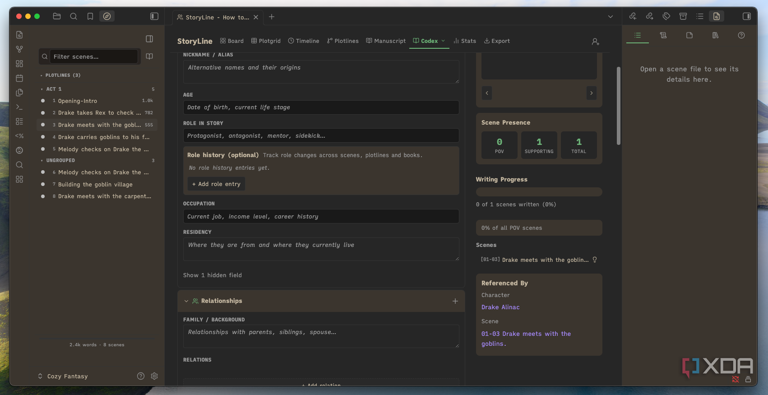Select the scroll icon tab in right panel

(x=663, y=35)
